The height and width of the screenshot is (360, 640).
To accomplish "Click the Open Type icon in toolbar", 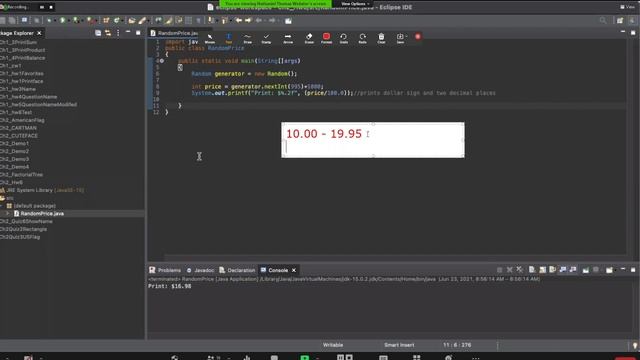I will (x=132, y=20).
